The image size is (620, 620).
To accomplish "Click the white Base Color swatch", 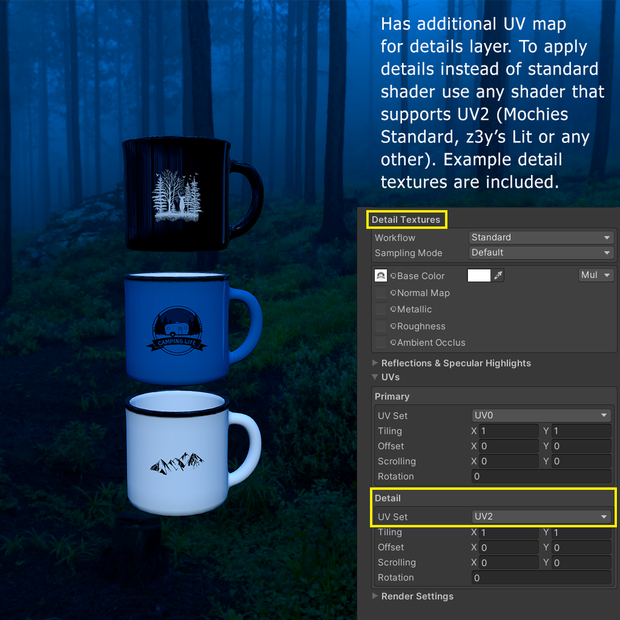I will pos(479,275).
